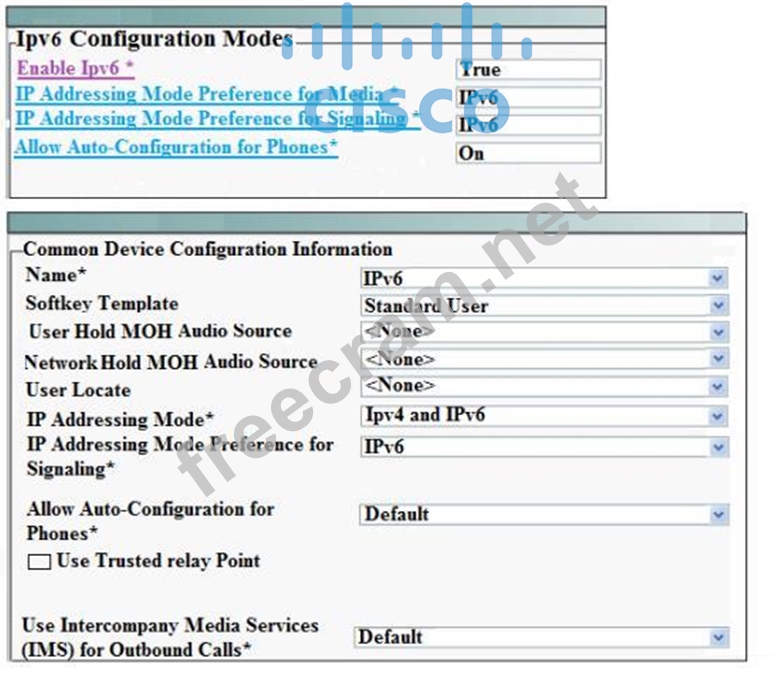Expand the User Locate dropdown
The height and width of the screenshot is (675, 774).
tap(543, 386)
